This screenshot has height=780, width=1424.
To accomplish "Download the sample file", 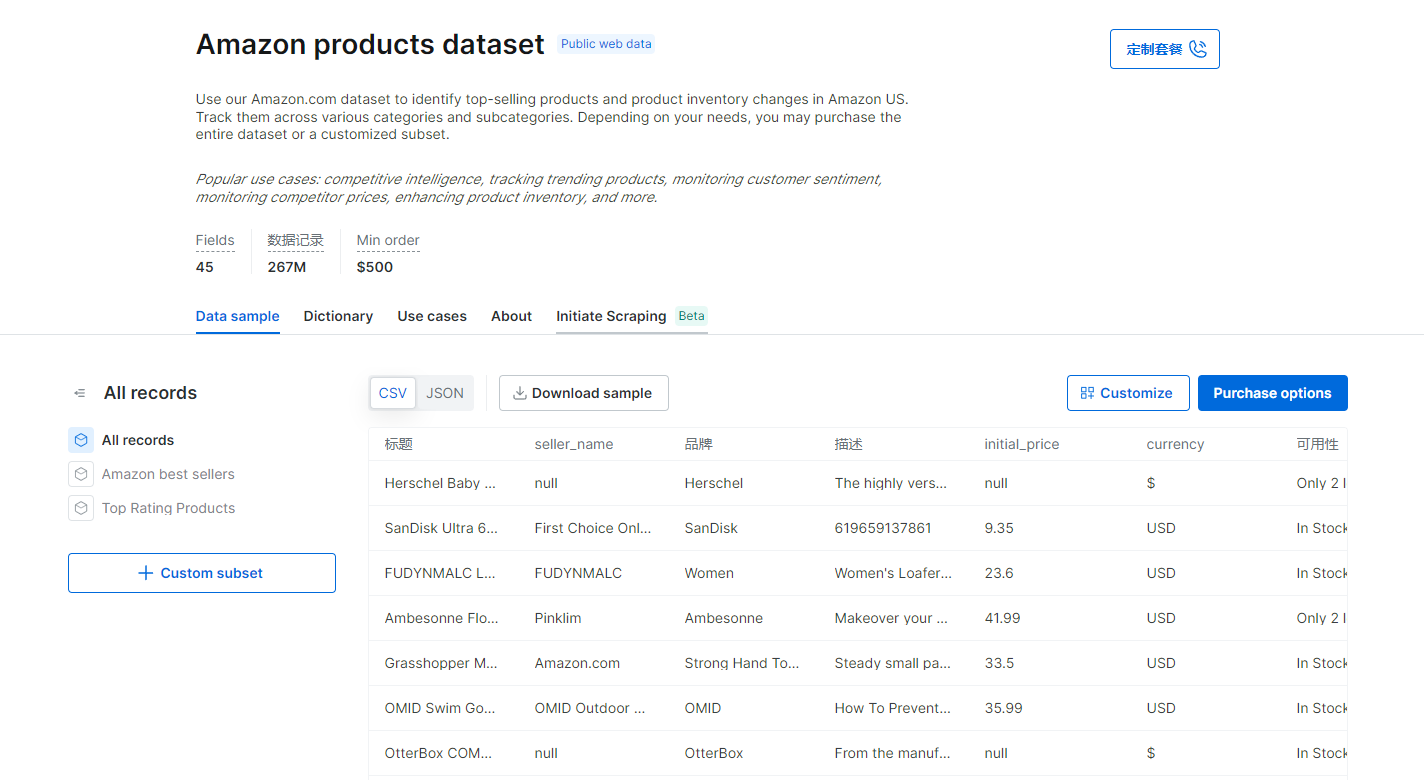I will (x=584, y=393).
